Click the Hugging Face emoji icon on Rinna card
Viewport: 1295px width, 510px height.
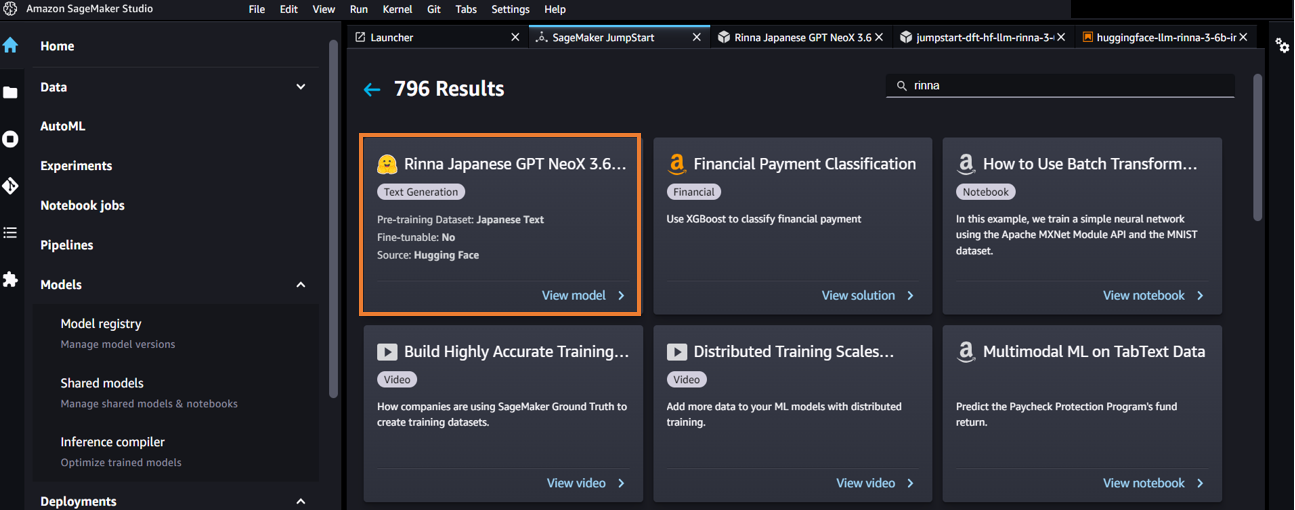(387, 164)
